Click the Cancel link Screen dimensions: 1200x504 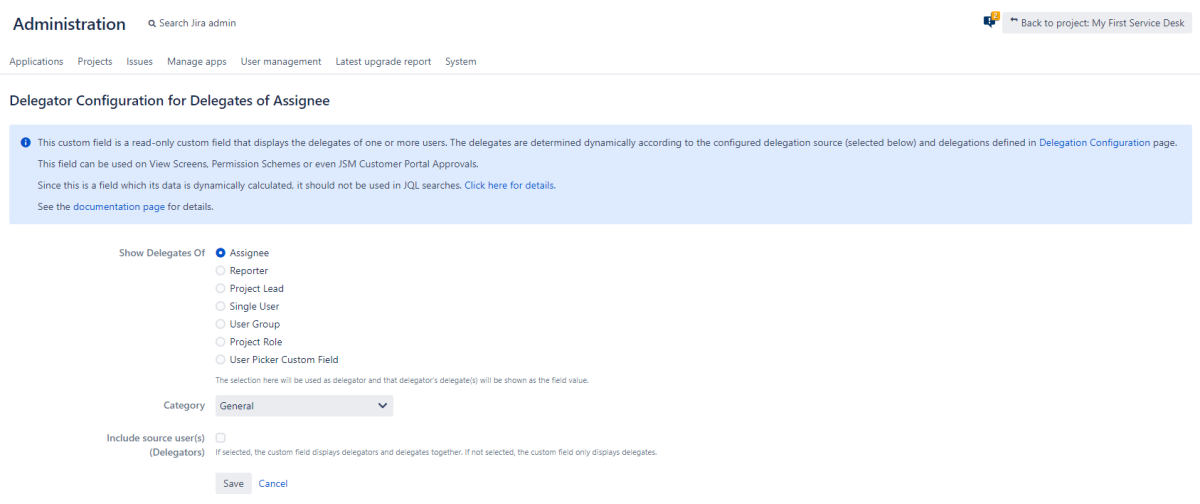click(x=273, y=484)
